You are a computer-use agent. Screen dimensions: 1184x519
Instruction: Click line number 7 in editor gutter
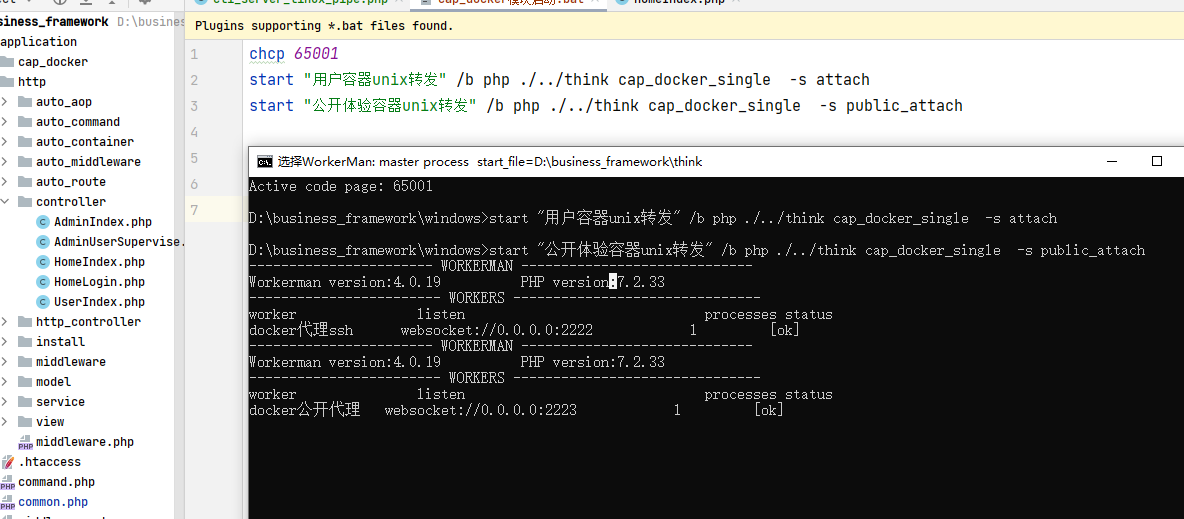[195, 209]
